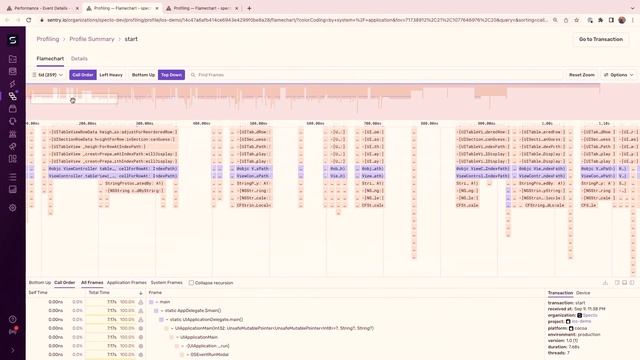Open Dashboards grid icon in sidebar
The height and width of the screenshot is (360, 640).
coord(13,159)
